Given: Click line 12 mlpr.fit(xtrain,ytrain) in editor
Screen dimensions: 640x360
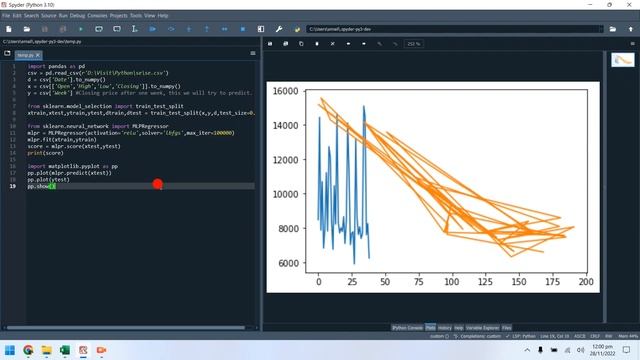Looking at the screenshot, I should point(62,140).
